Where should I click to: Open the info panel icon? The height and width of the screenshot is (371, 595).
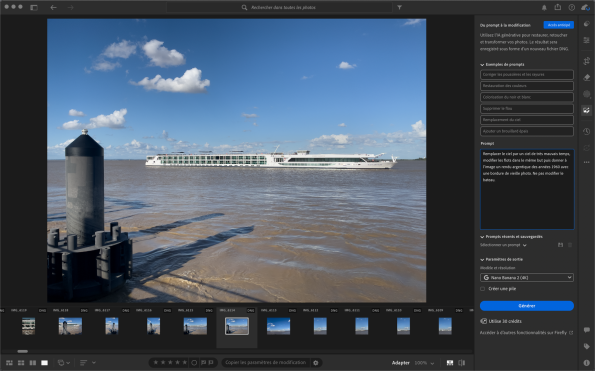tap(587, 363)
